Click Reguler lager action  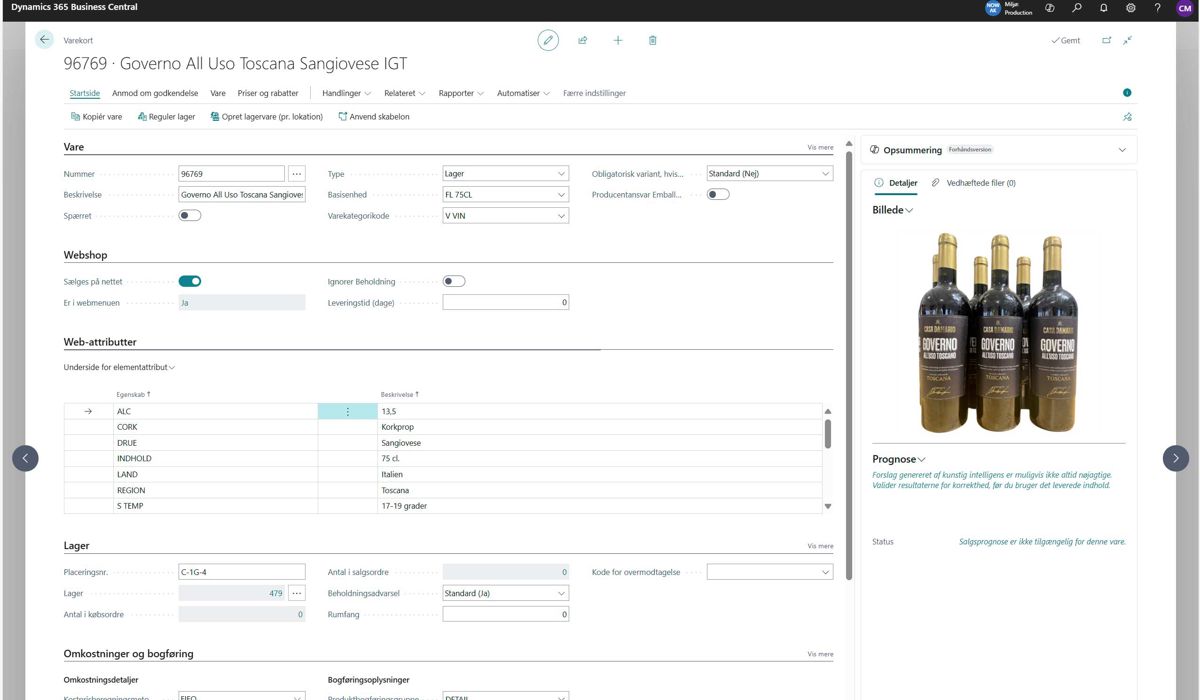pyautogui.click(x=166, y=117)
